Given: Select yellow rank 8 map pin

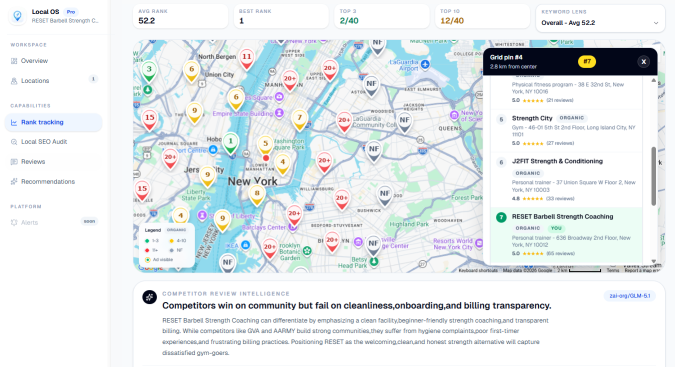Looking at the screenshot, I should pos(257,196).
